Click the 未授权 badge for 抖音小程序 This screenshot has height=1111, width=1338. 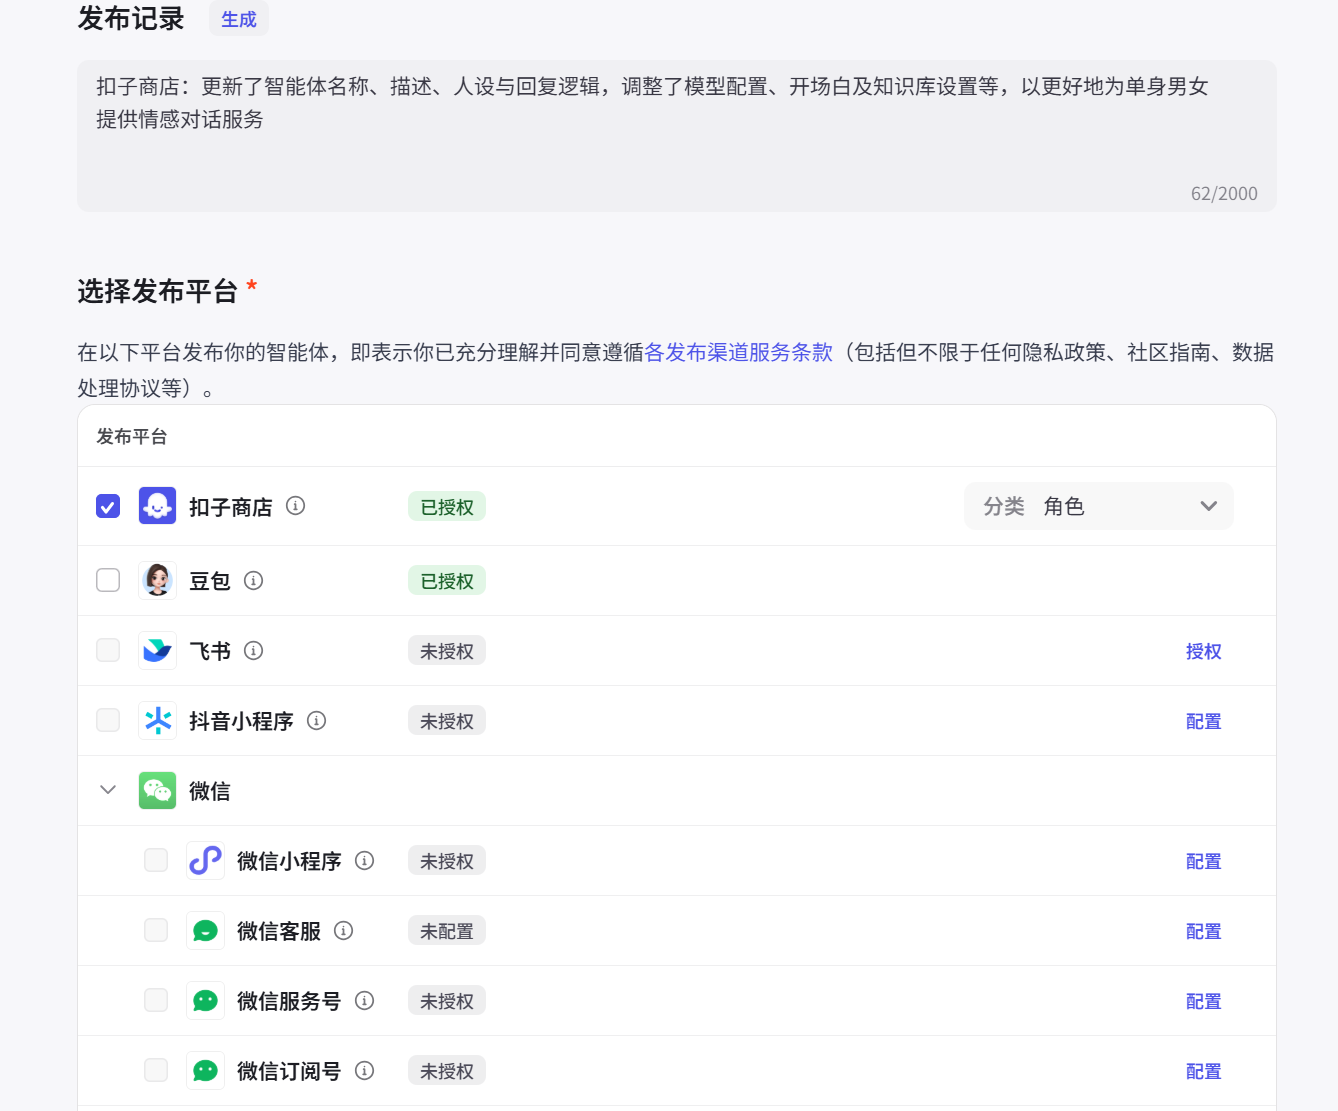tap(447, 721)
